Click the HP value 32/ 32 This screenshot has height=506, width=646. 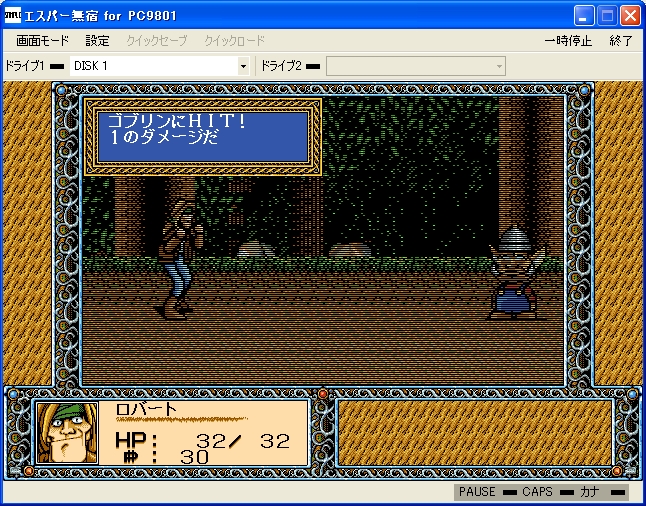point(243,441)
